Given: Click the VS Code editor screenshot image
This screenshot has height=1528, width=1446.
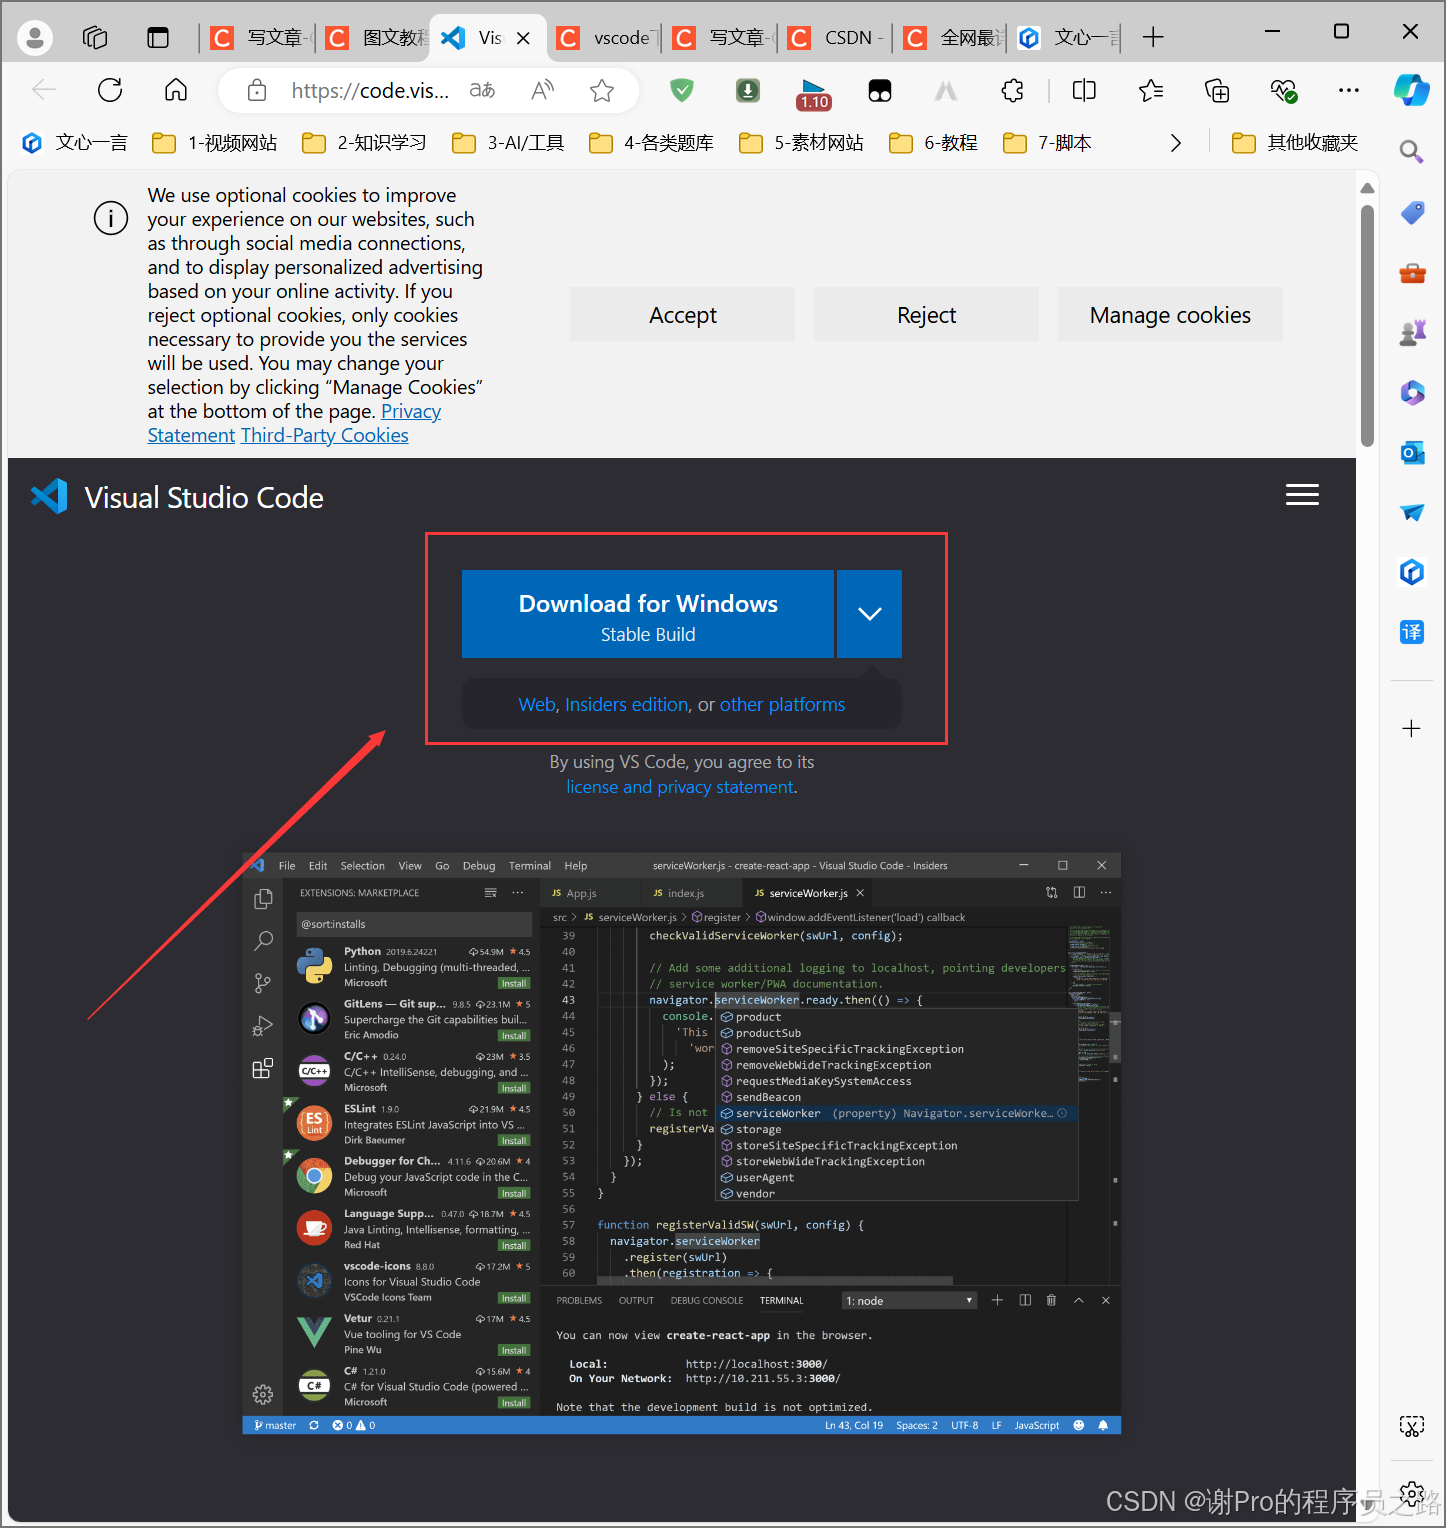Looking at the screenshot, I should (x=681, y=1143).
